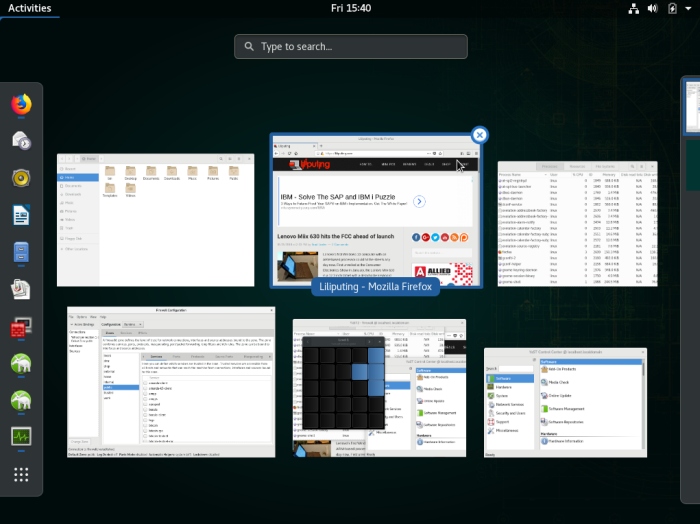700x524 pixels.
Task: Show all applications grid
Action: point(21,474)
